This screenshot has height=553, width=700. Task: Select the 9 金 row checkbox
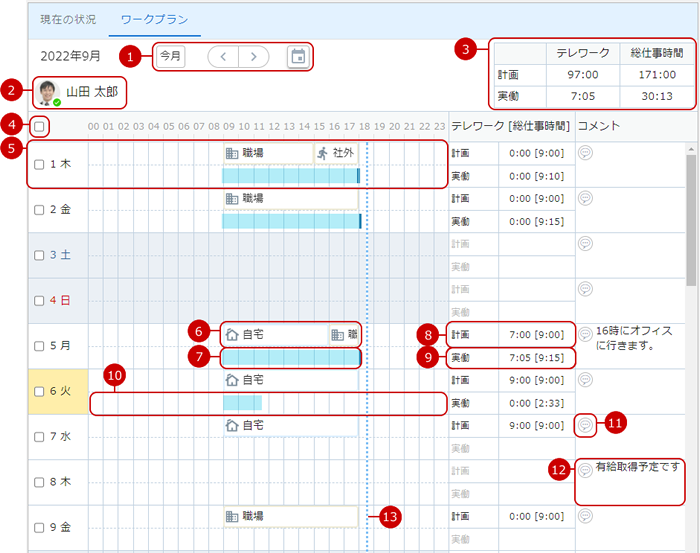(x=39, y=527)
